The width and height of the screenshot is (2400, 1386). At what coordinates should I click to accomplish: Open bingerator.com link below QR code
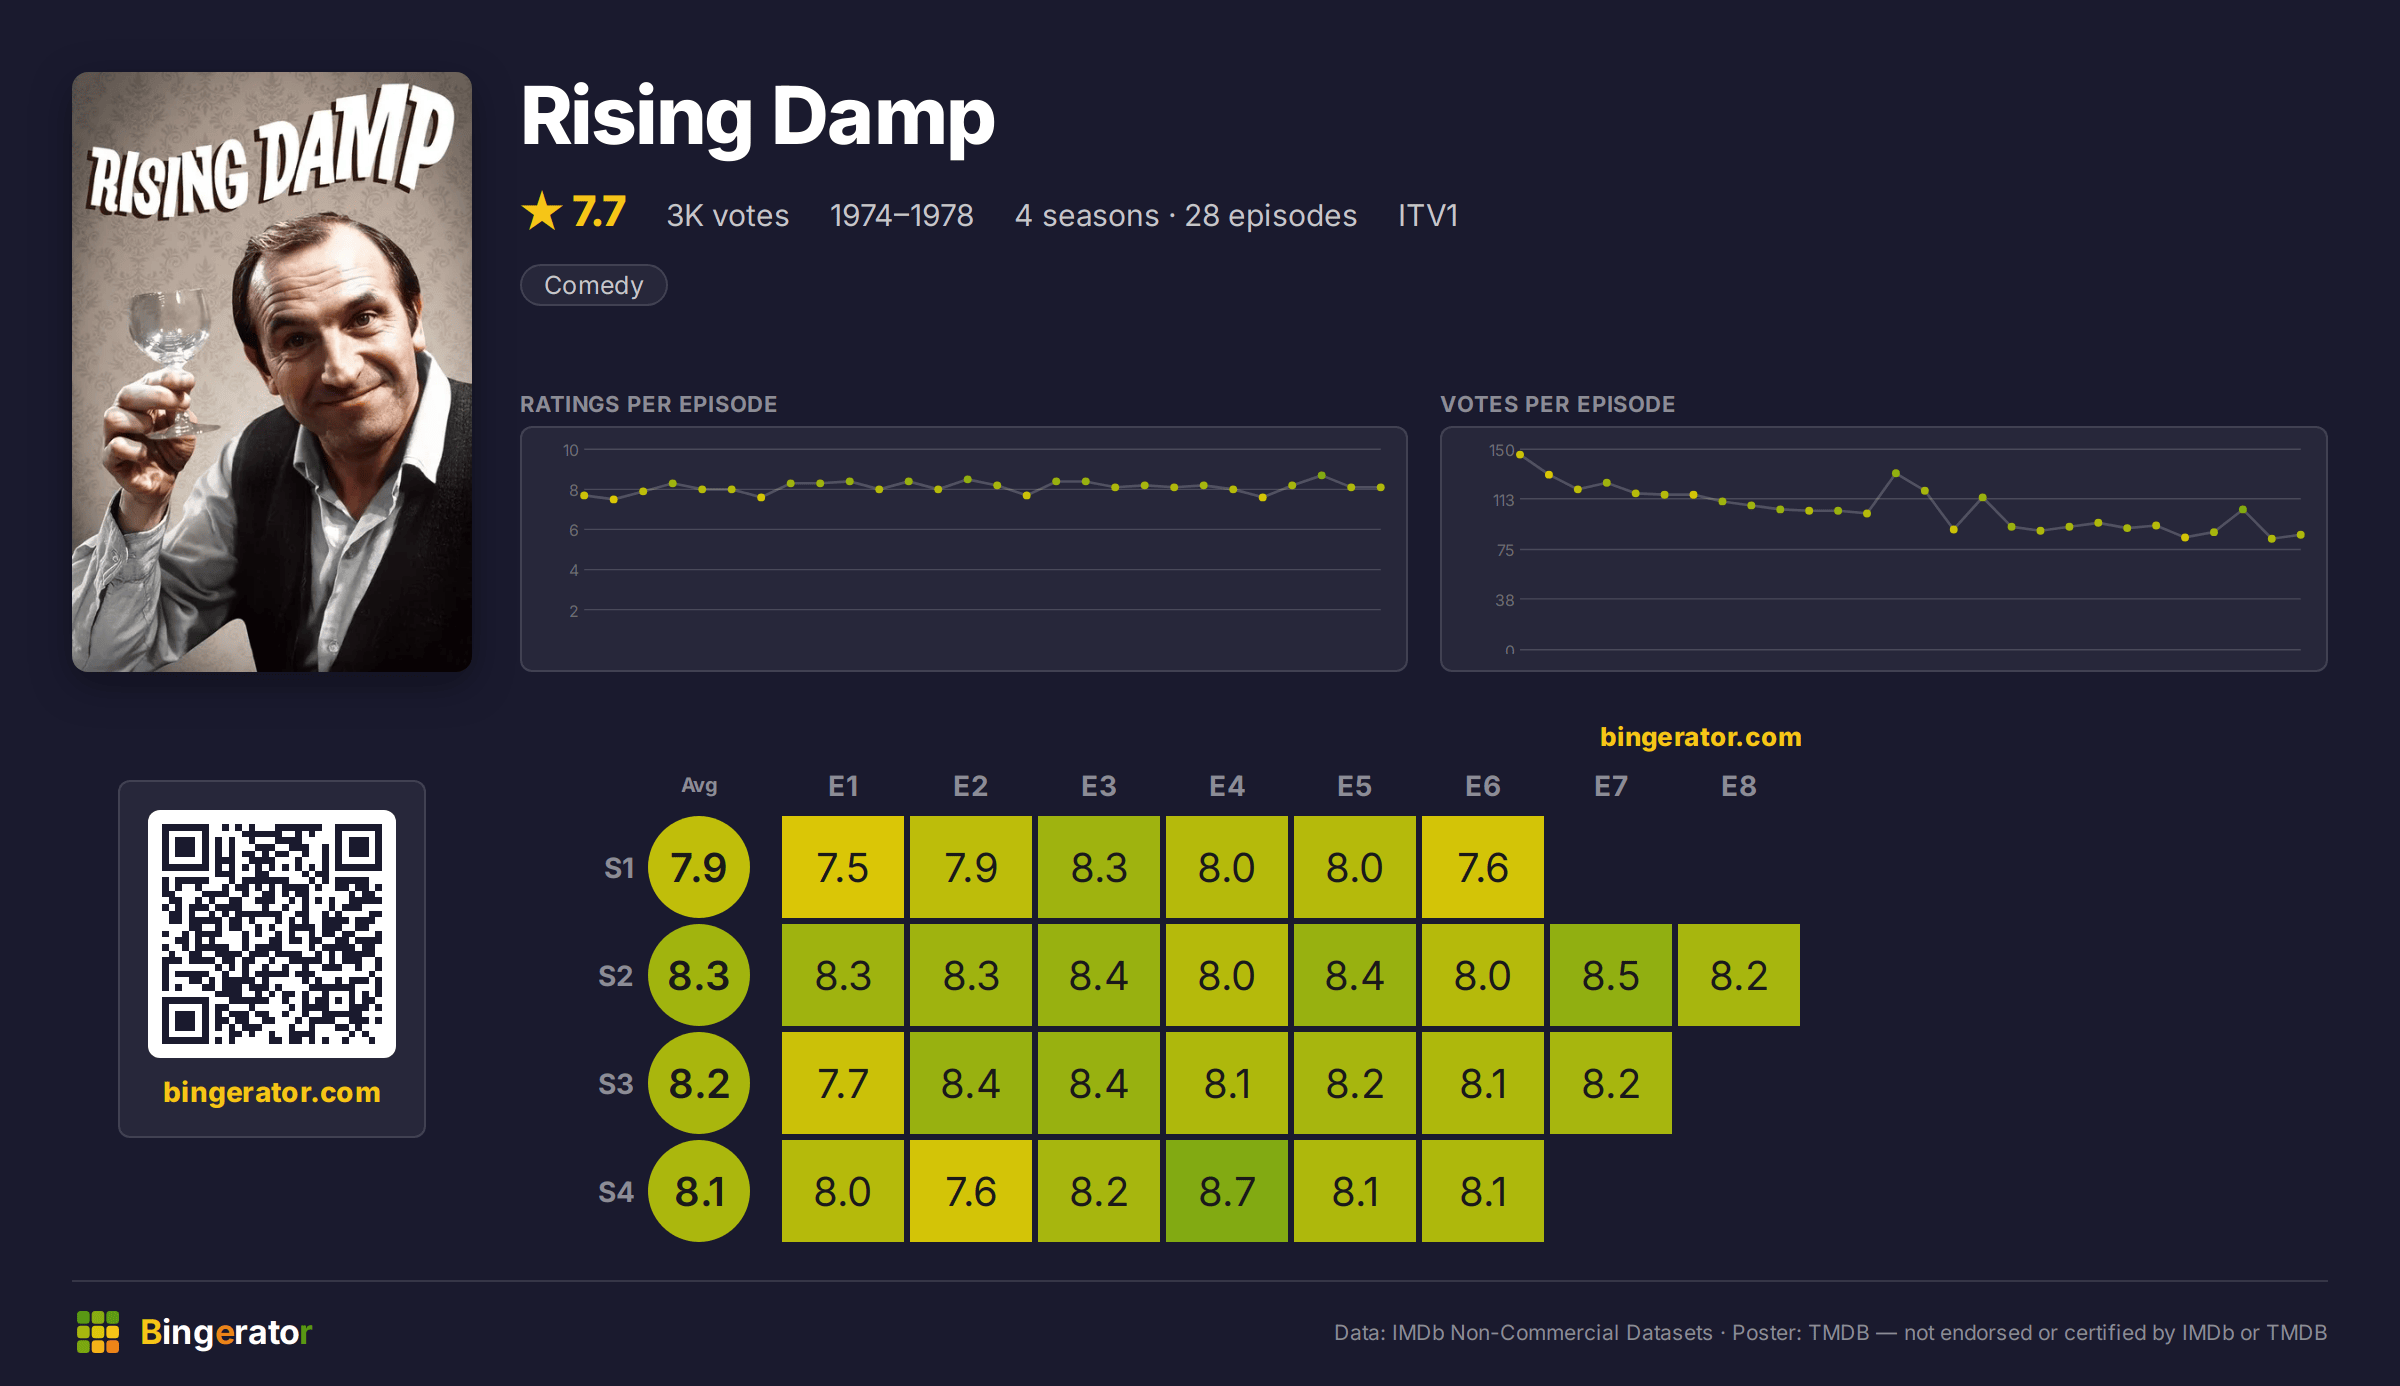pyautogui.click(x=272, y=1092)
